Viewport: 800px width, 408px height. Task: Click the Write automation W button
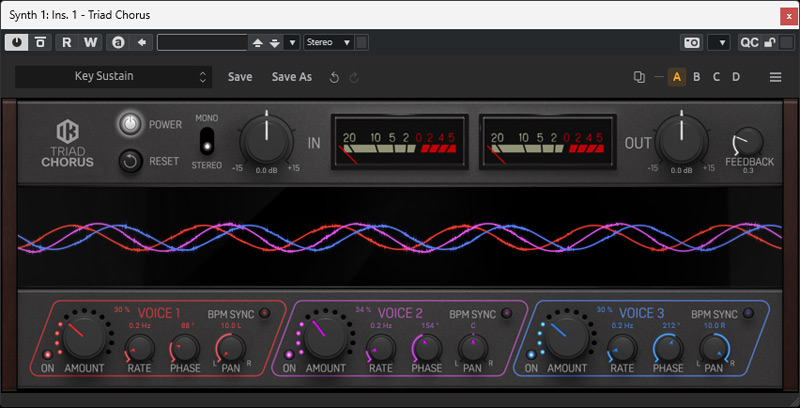(90, 42)
